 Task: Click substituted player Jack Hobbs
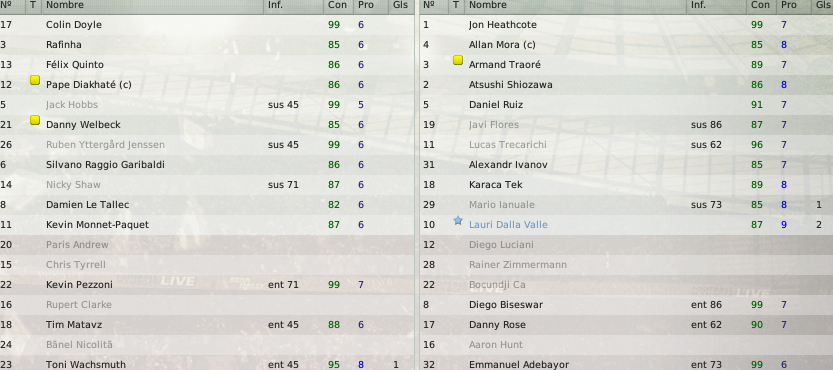pos(72,105)
